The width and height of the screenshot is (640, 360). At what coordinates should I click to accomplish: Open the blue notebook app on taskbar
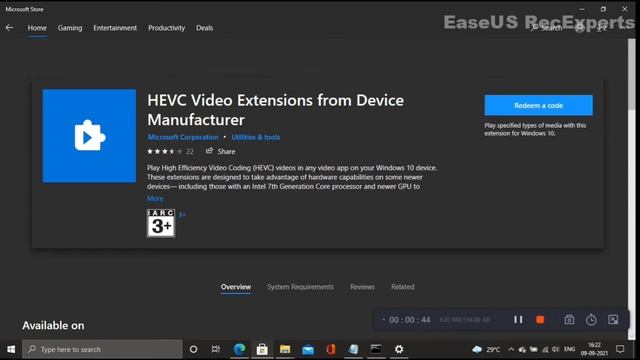[x=353, y=349]
